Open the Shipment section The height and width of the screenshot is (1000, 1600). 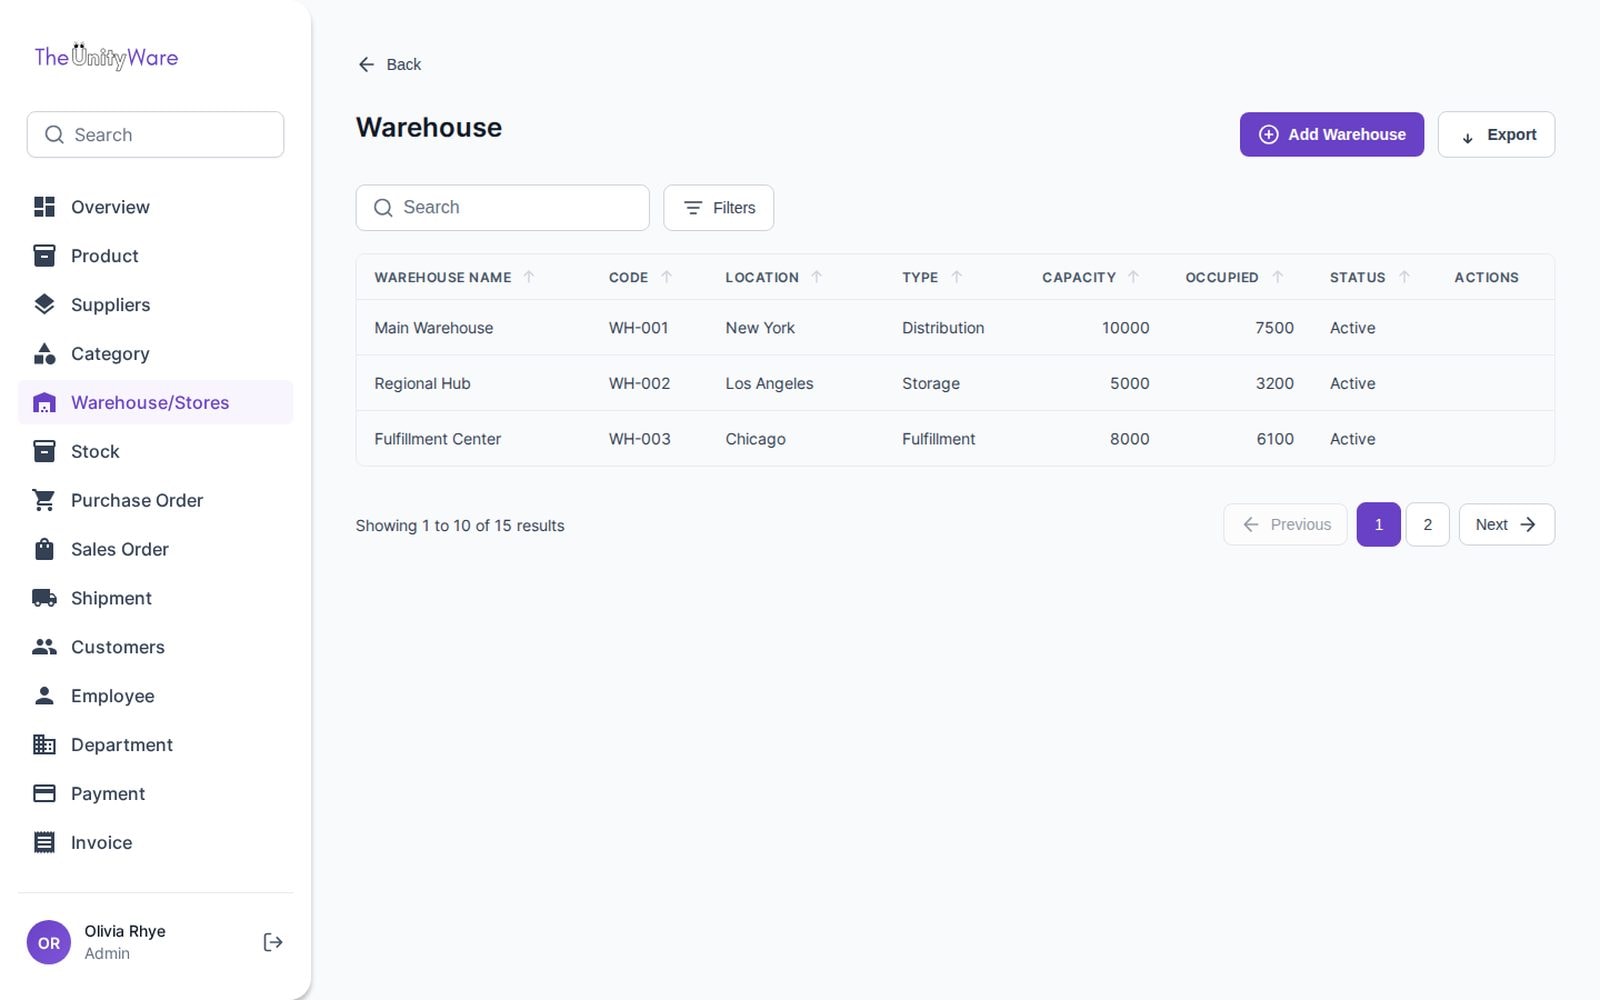click(155, 598)
